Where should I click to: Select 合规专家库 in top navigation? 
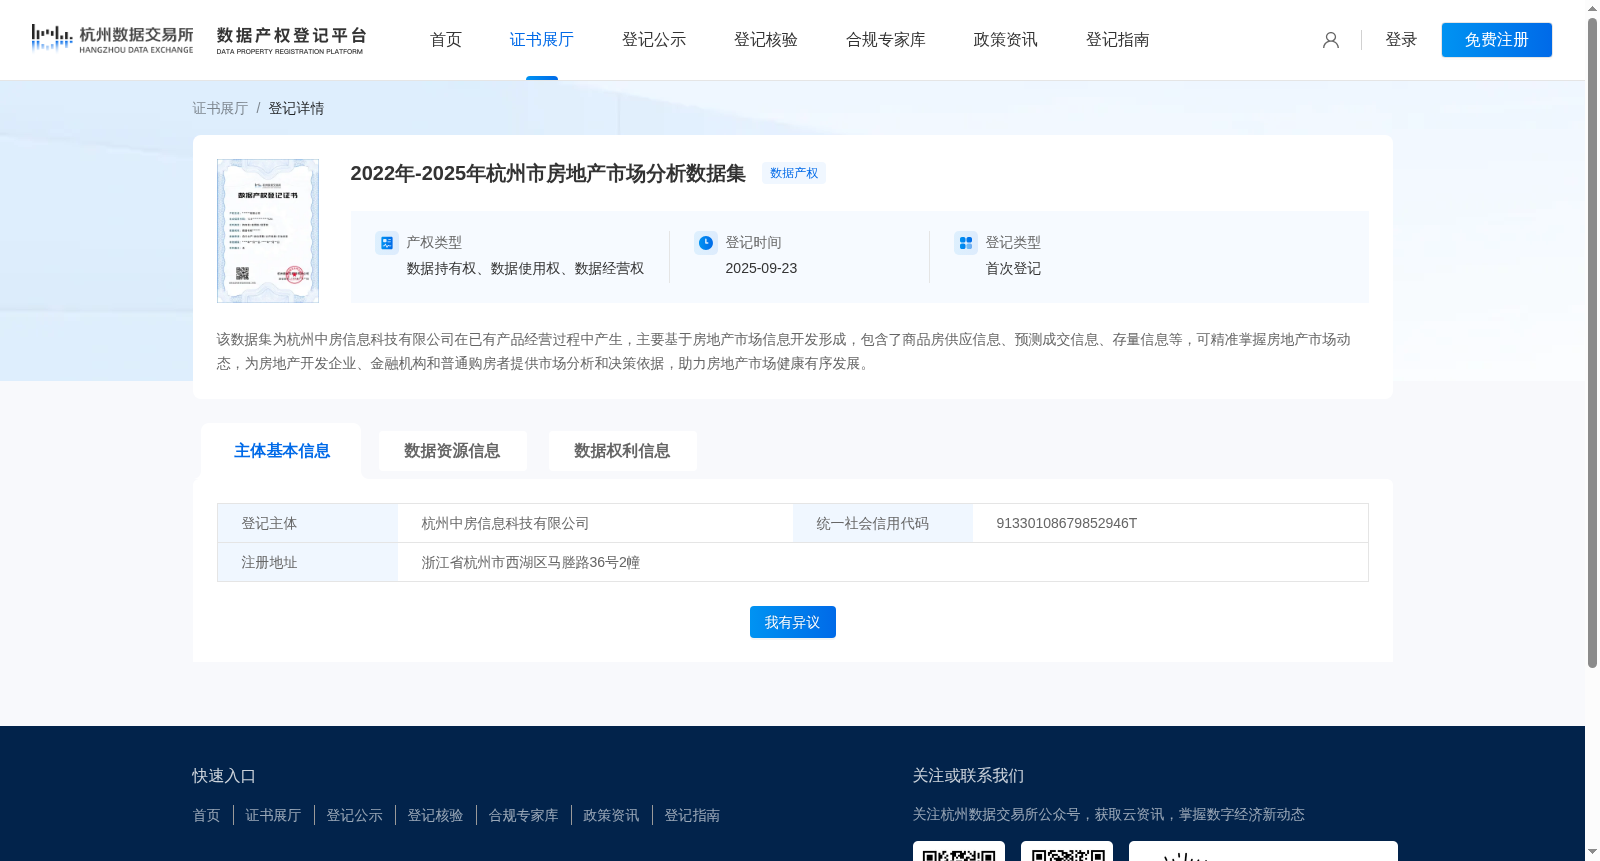coord(886,40)
